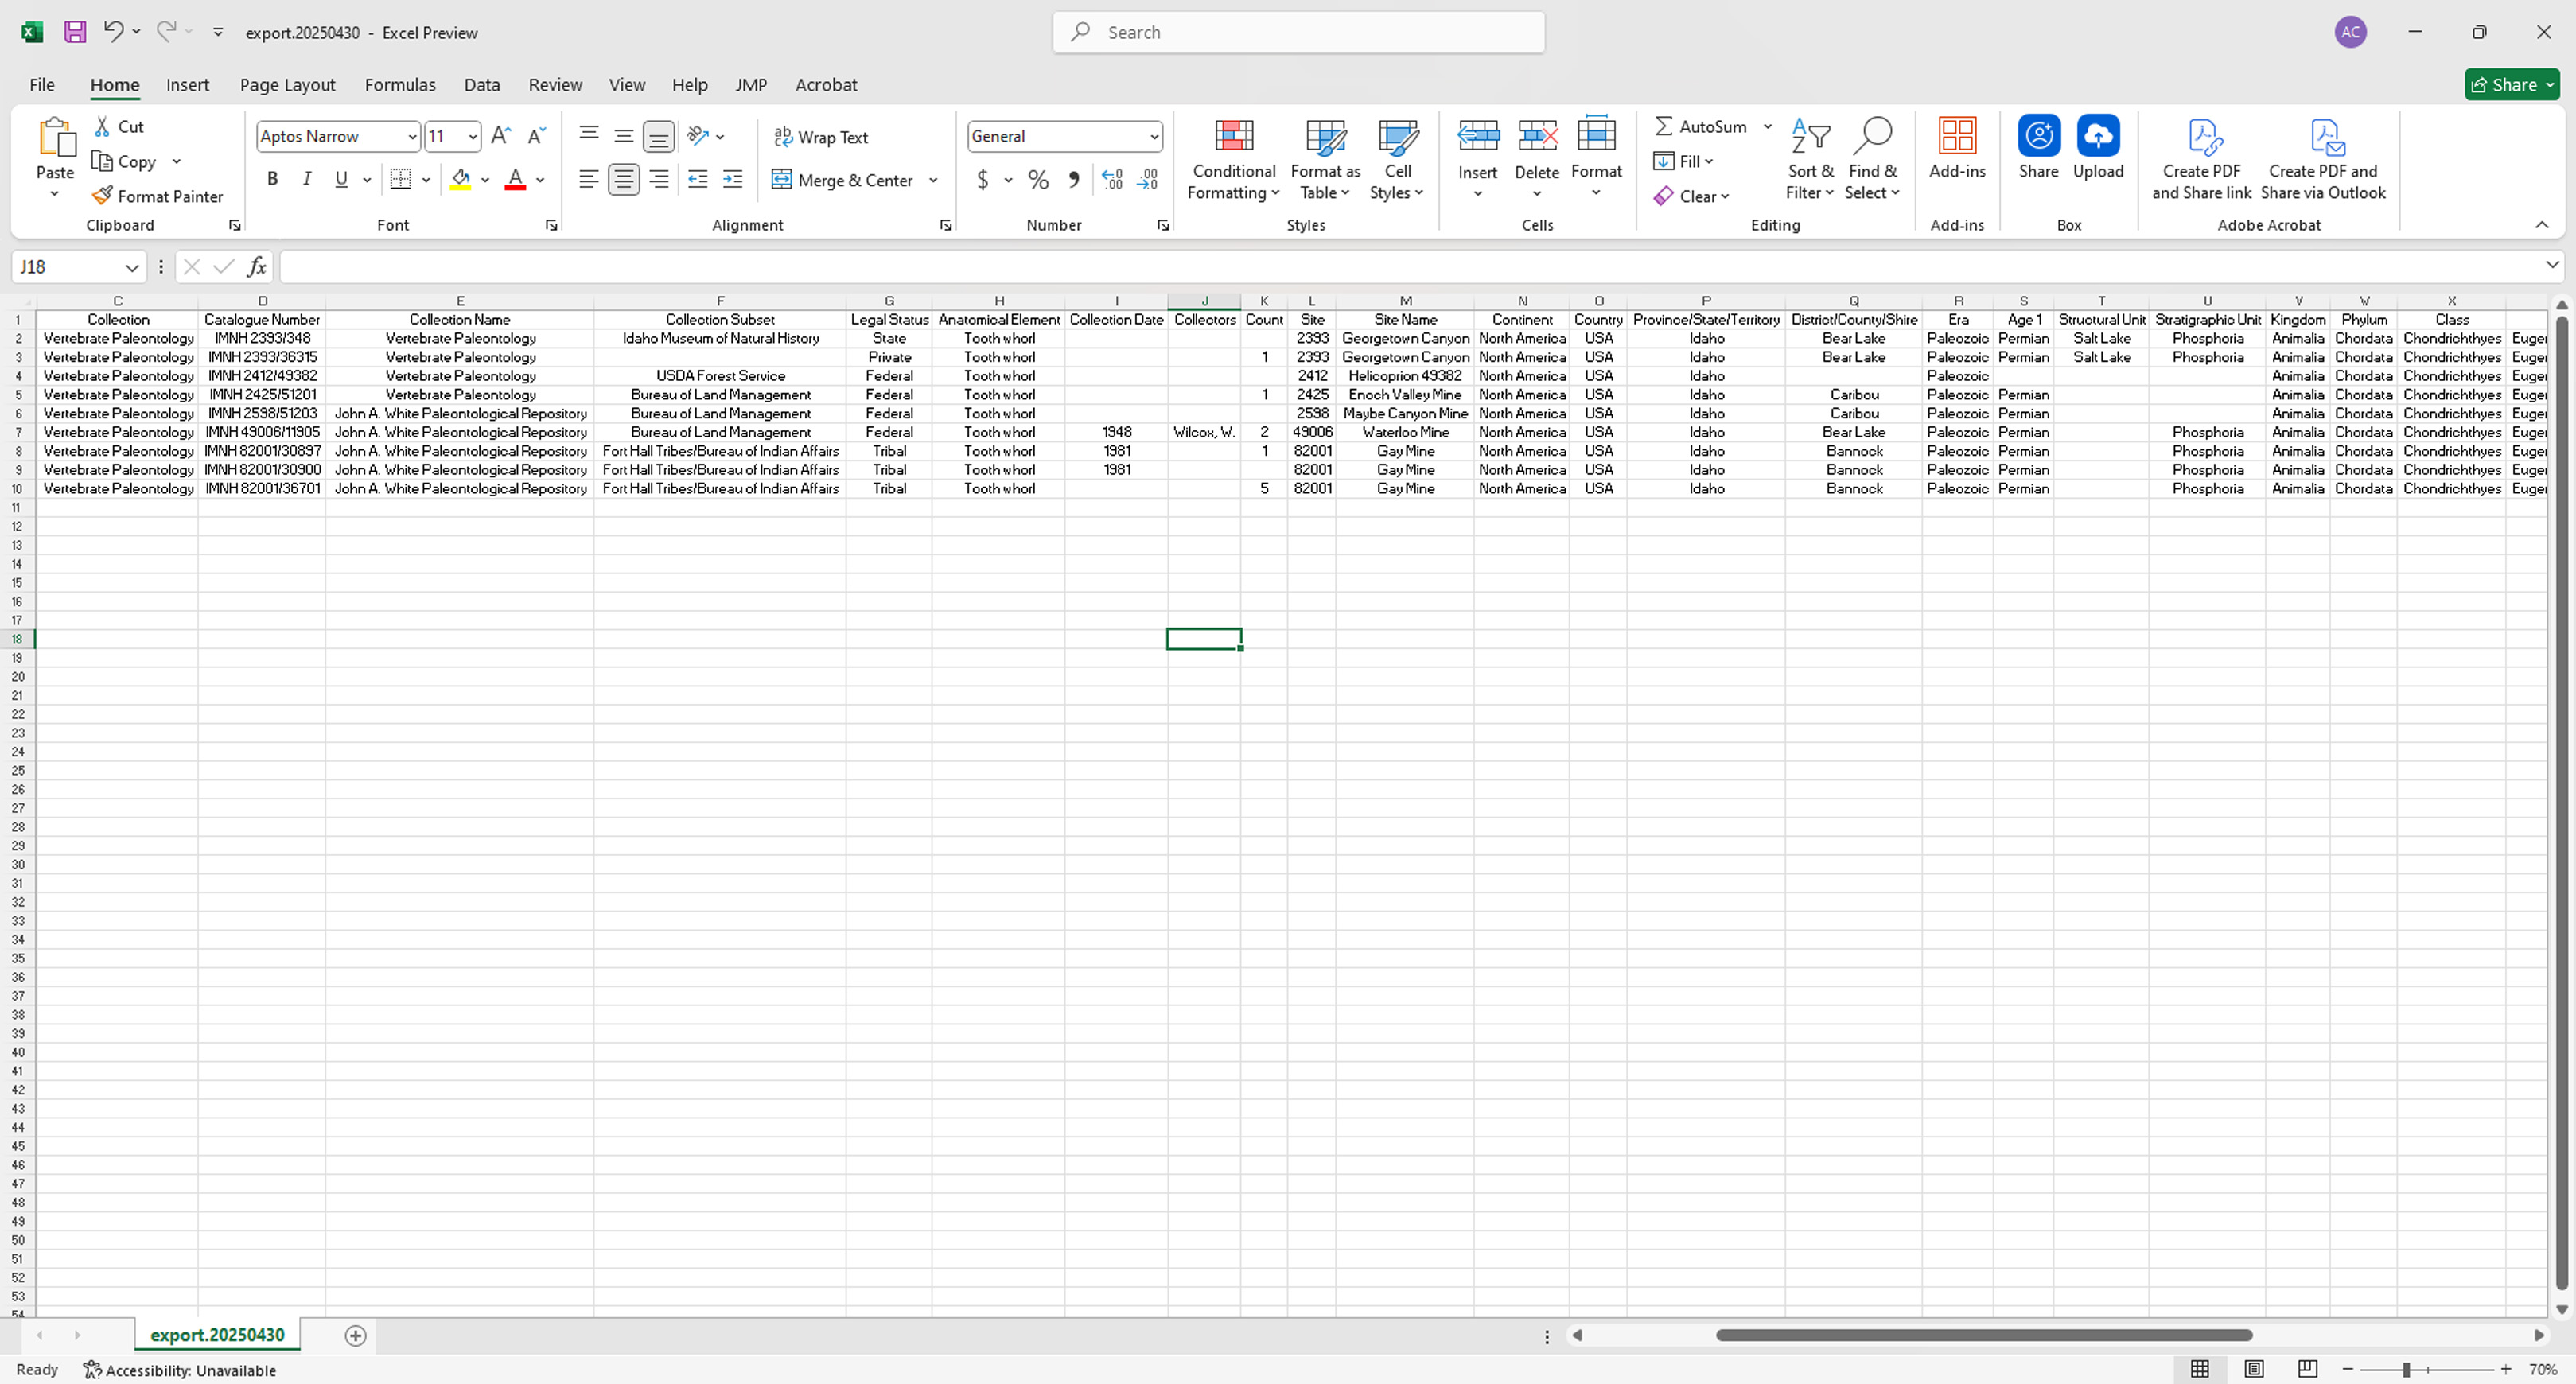Image resolution: width=2576 pixels, height=1384 pixels.
Task: Open the Format Painter tool
Action: 158,196
